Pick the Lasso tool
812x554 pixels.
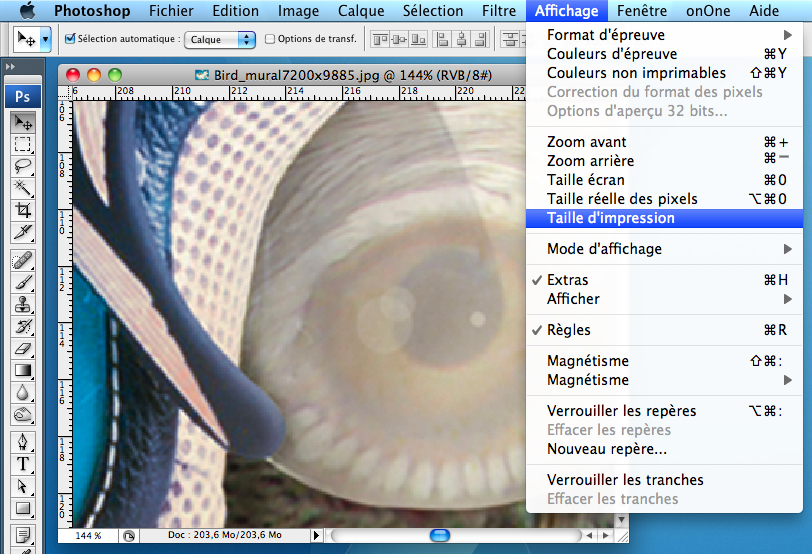pos(23,166)
